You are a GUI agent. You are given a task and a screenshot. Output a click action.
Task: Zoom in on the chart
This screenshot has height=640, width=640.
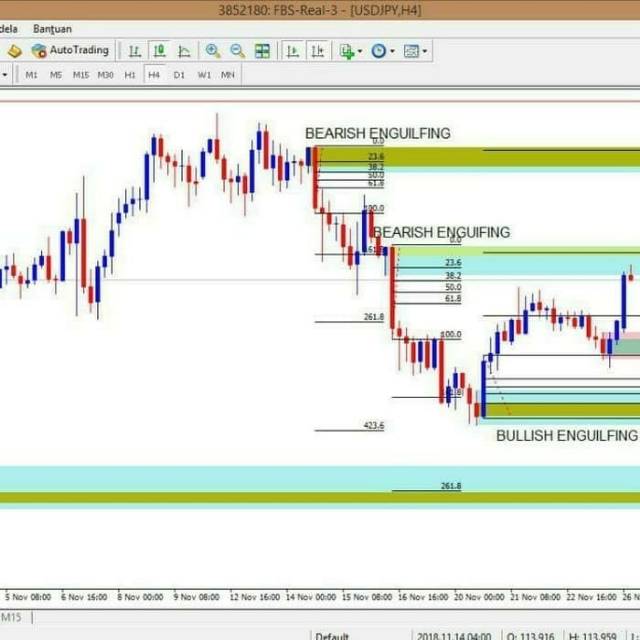click(x=213, y=51)
